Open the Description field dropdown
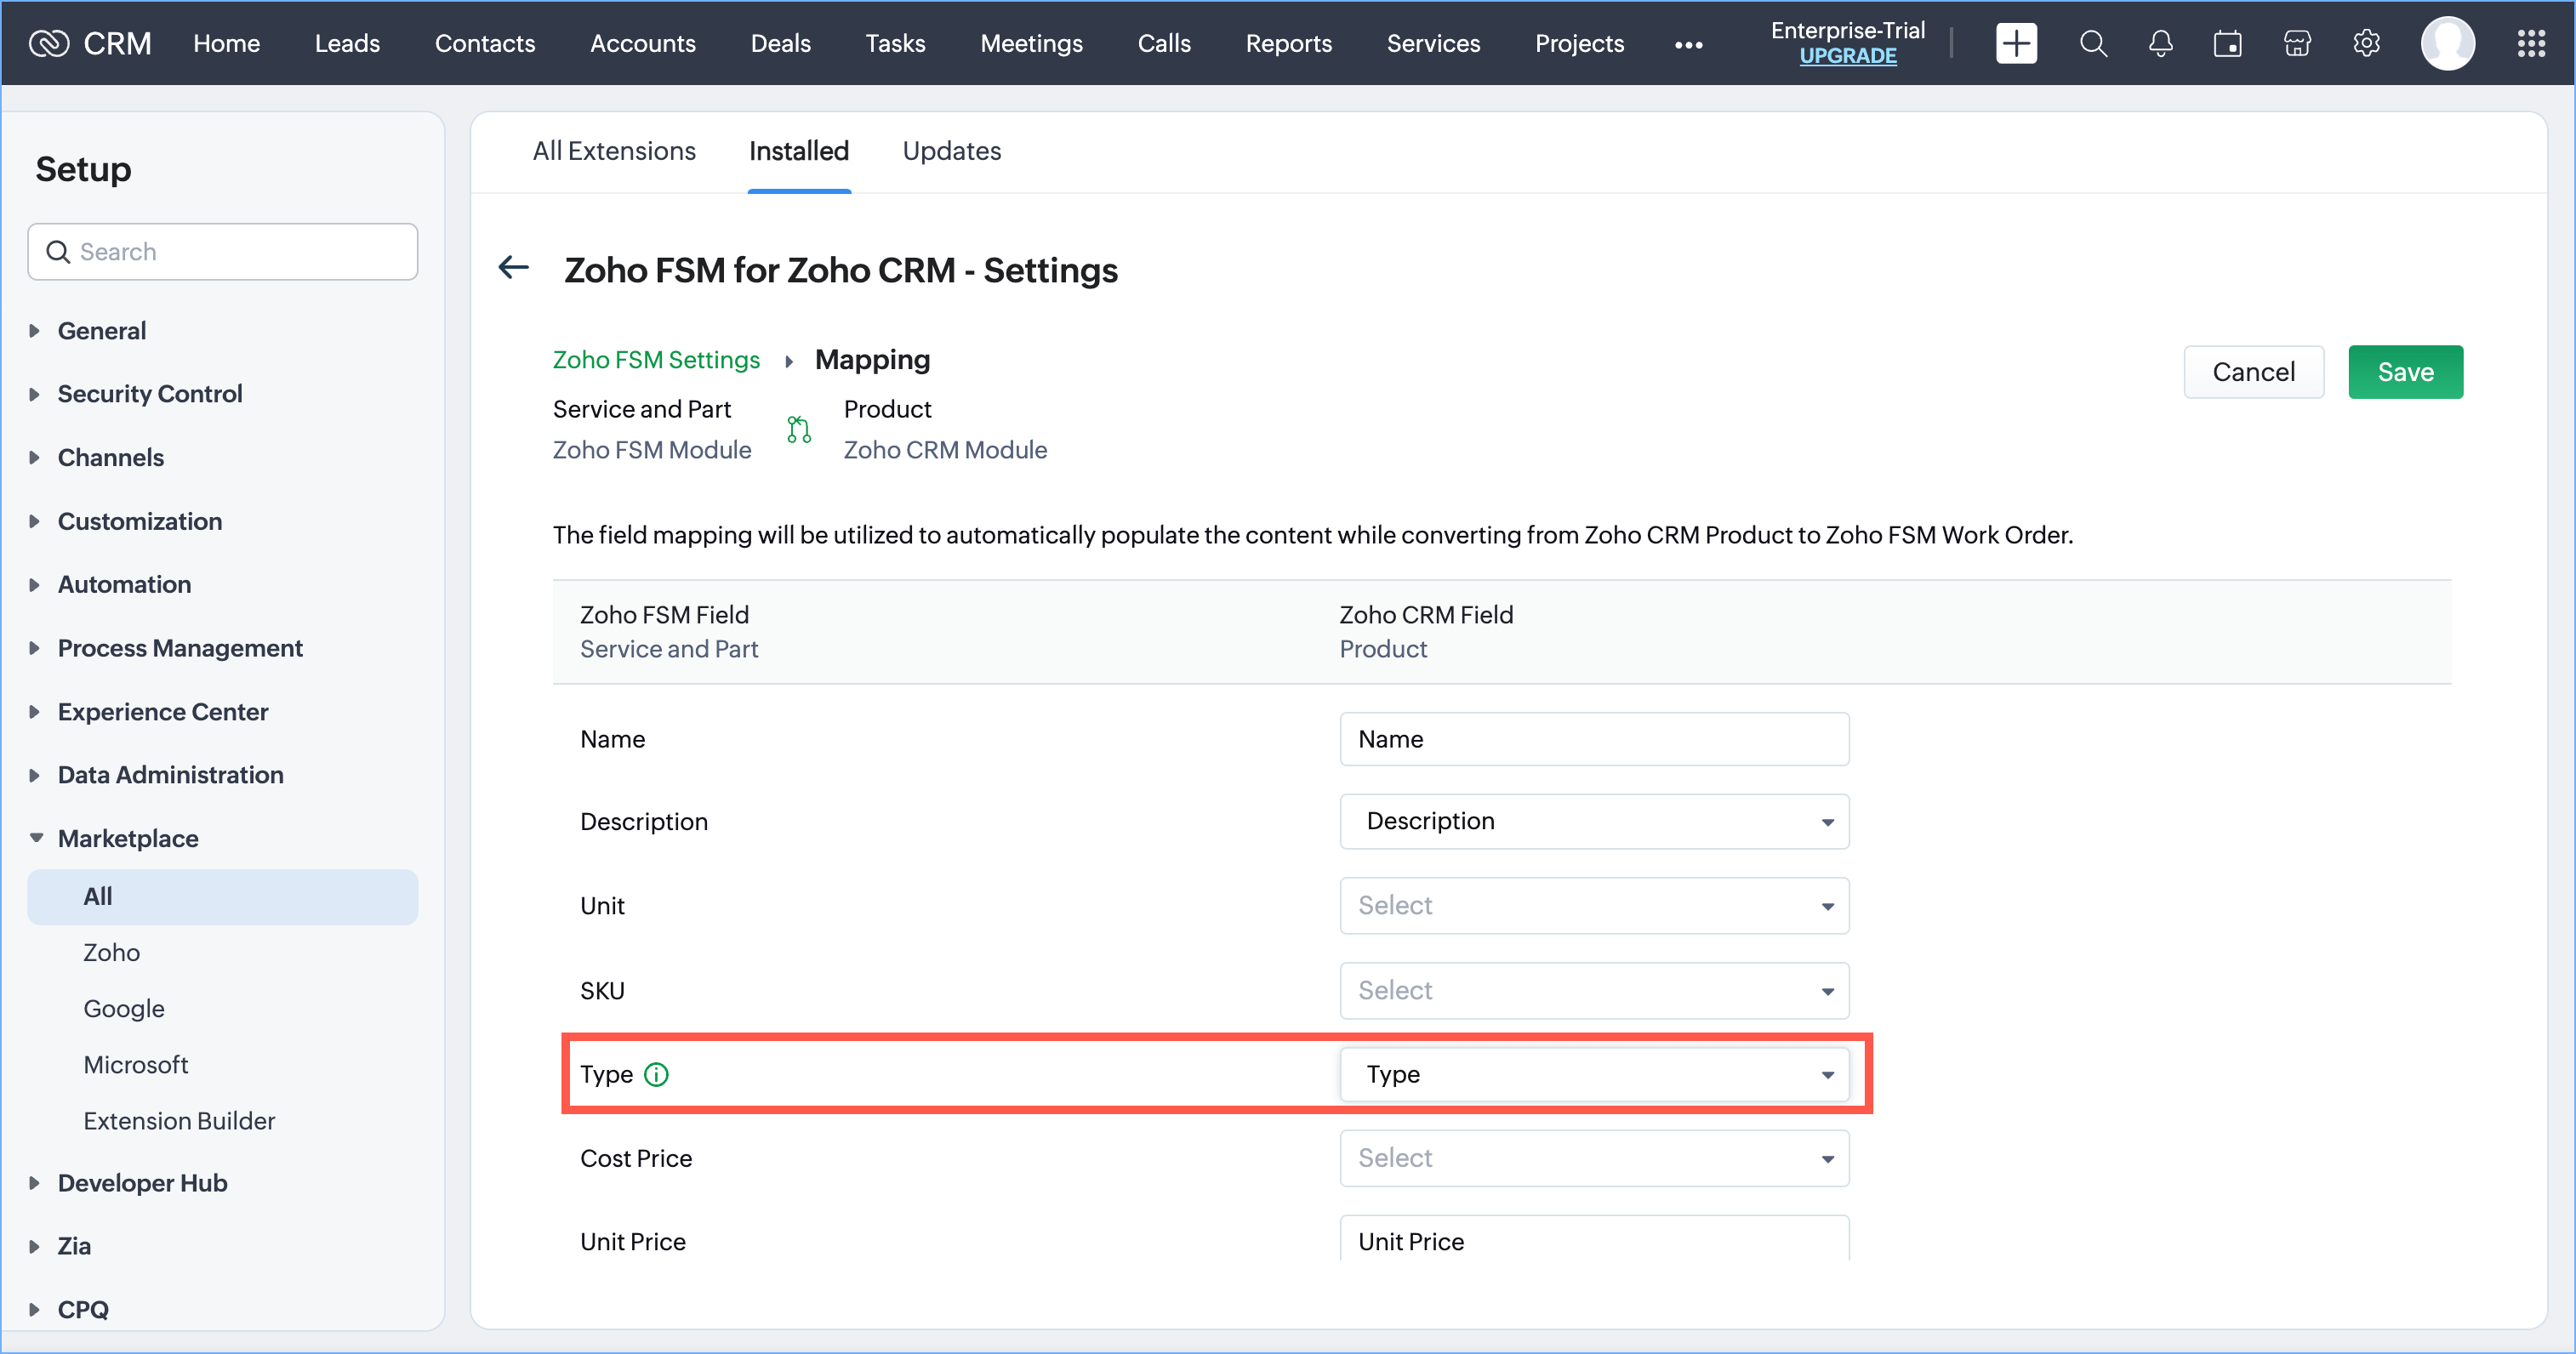The height and width of the screenshot is (1354, 2576). 1594,821
